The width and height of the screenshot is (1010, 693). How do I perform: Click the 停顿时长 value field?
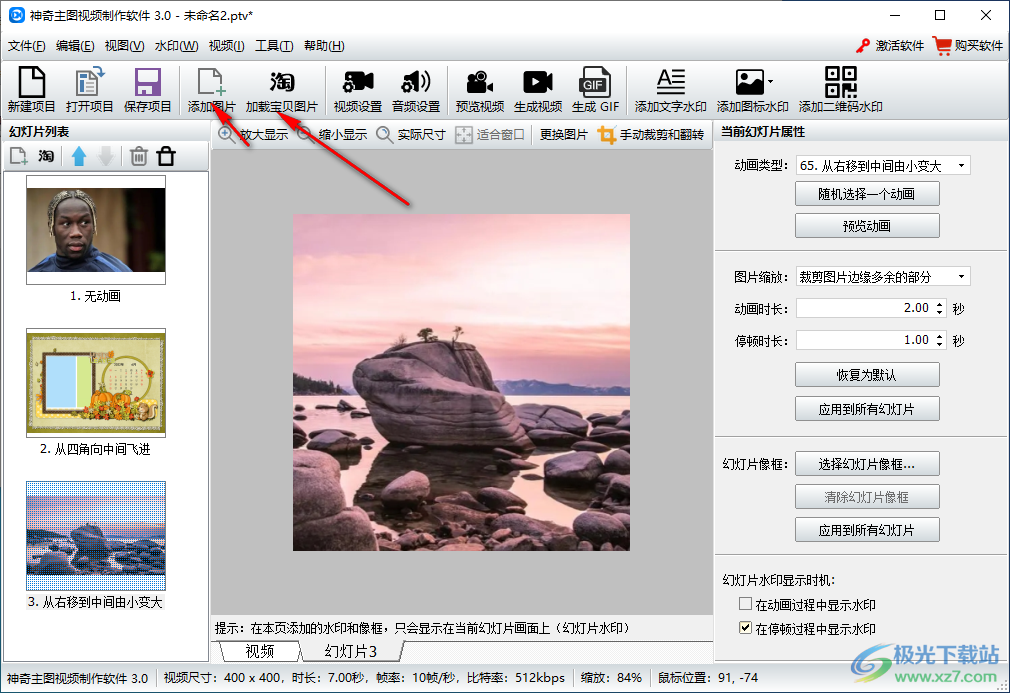click(864, 339)
